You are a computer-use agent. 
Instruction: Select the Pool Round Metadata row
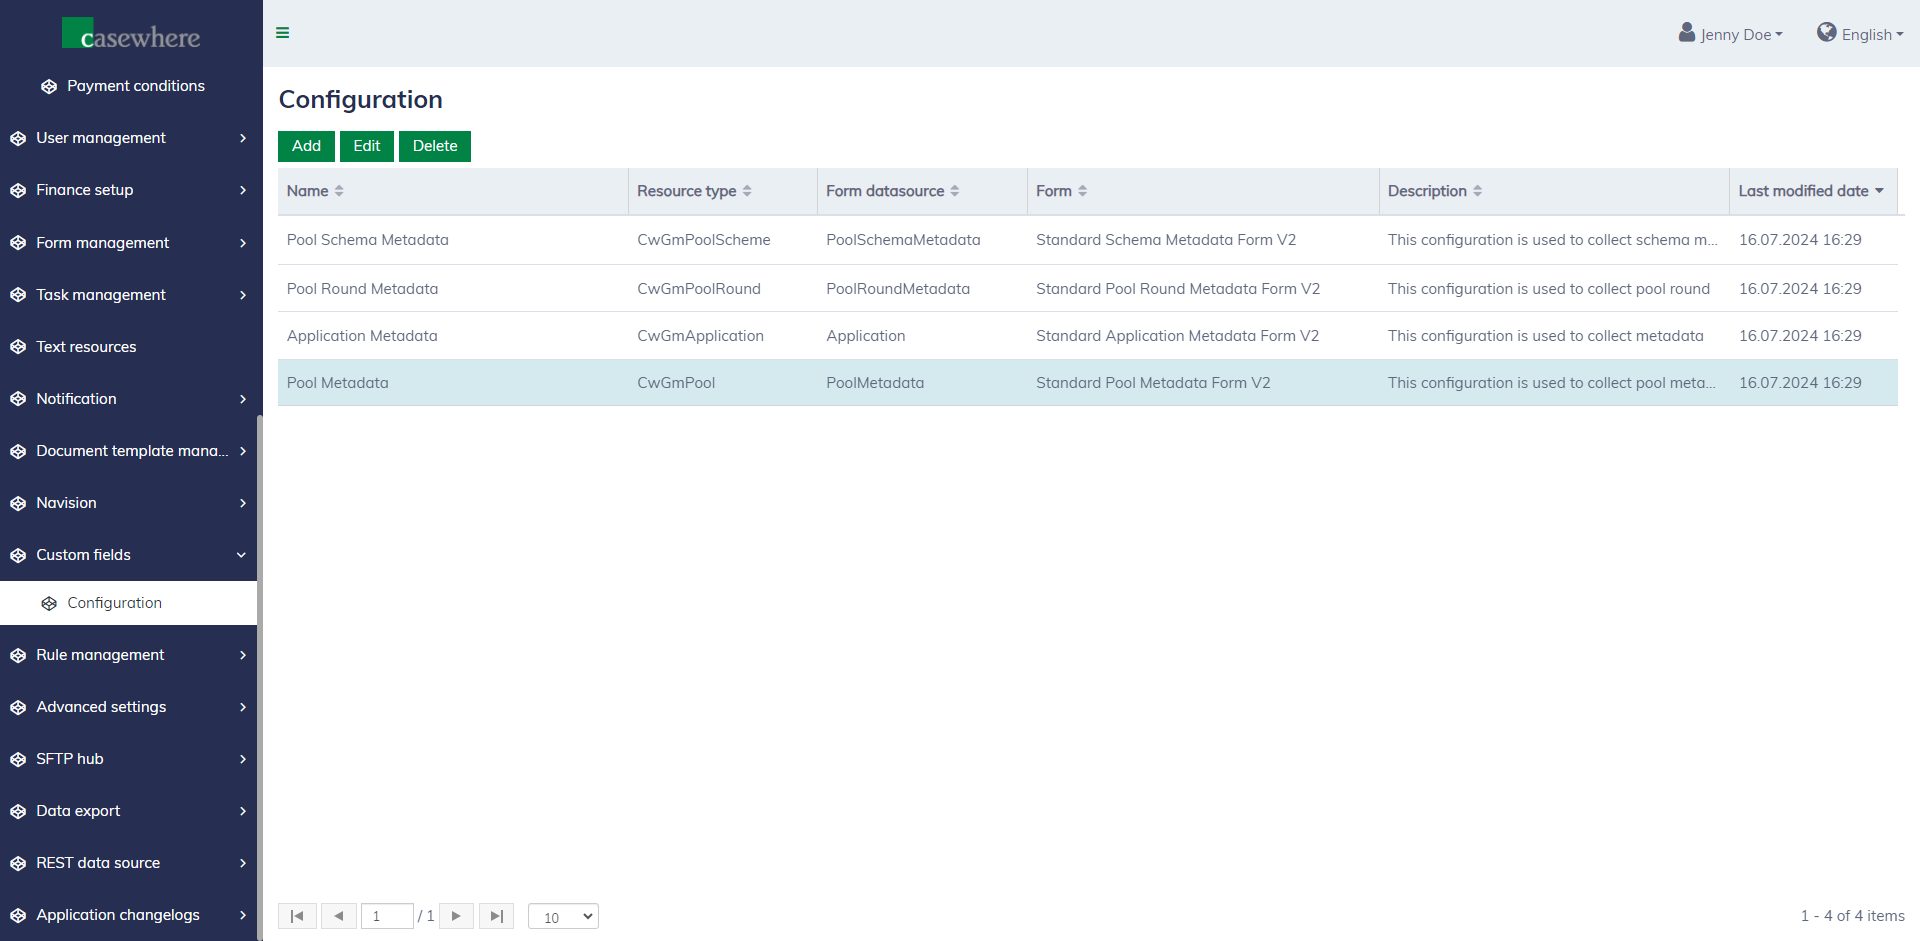pyautogui.click(x=362, y=289)
